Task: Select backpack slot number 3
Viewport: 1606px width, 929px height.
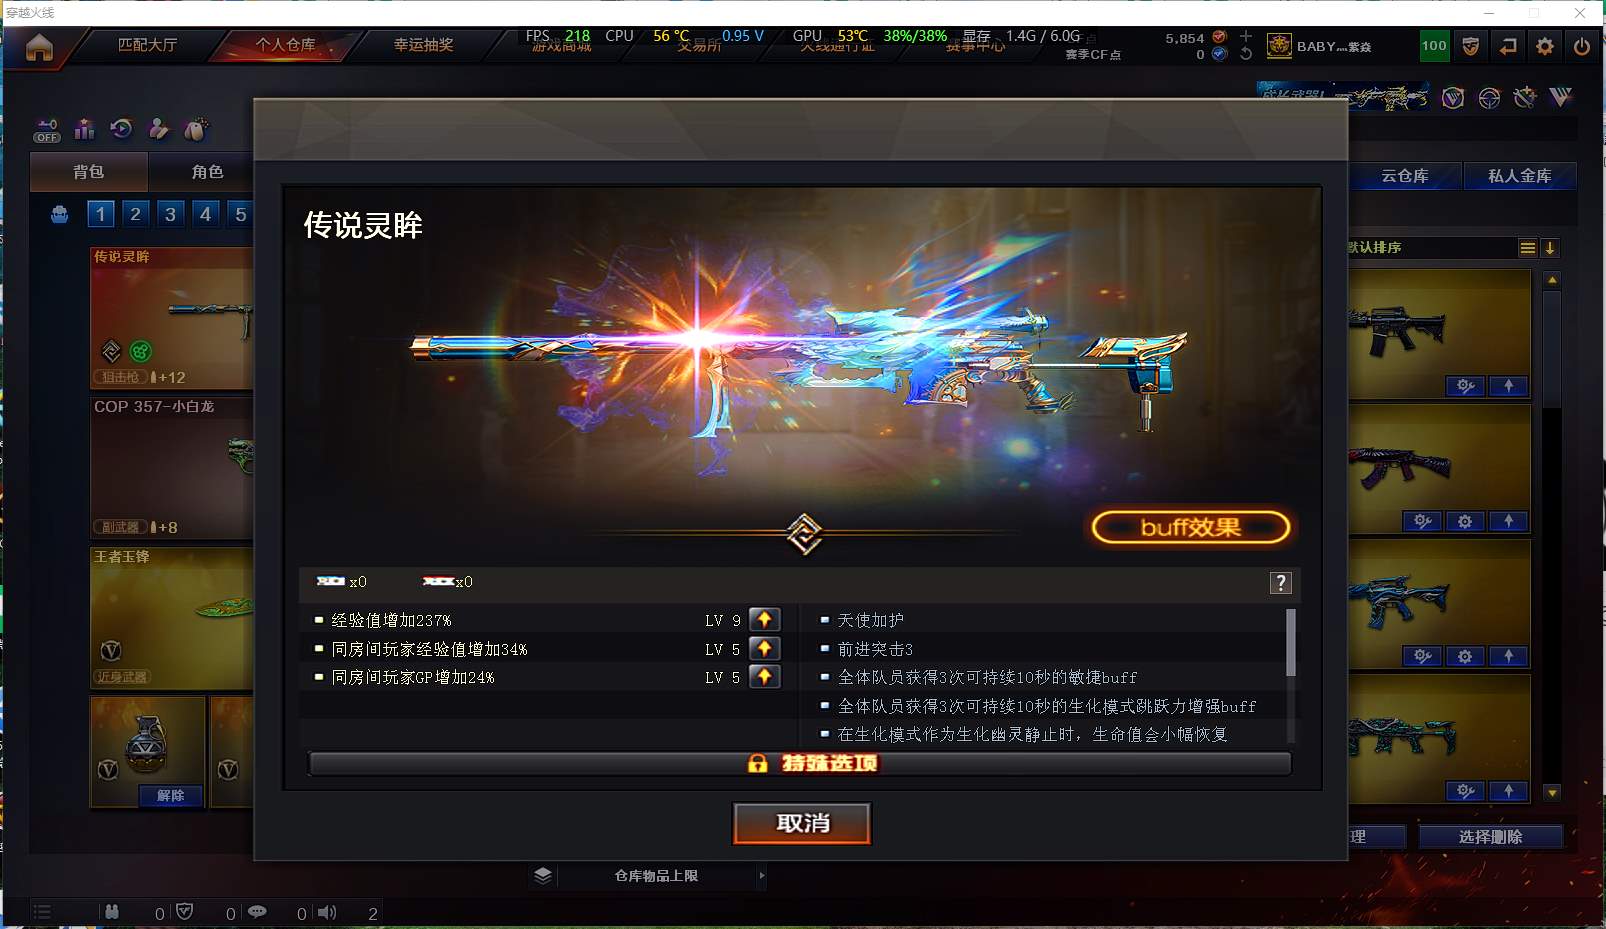Action: point(171,214)
